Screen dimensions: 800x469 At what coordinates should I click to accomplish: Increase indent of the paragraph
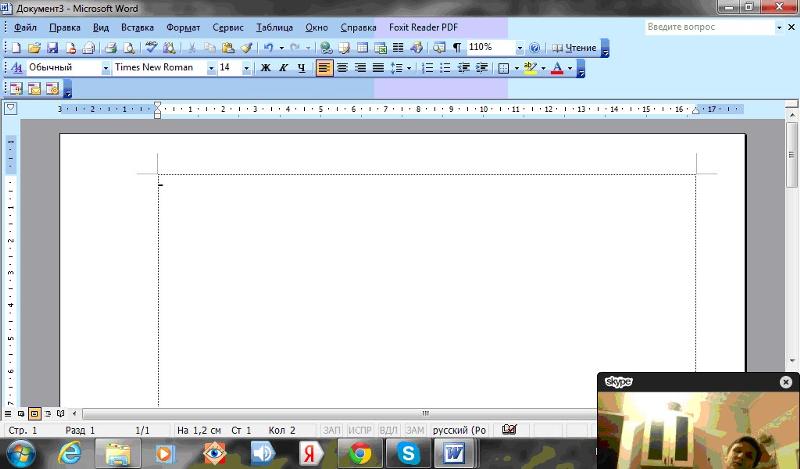(482, 67)
